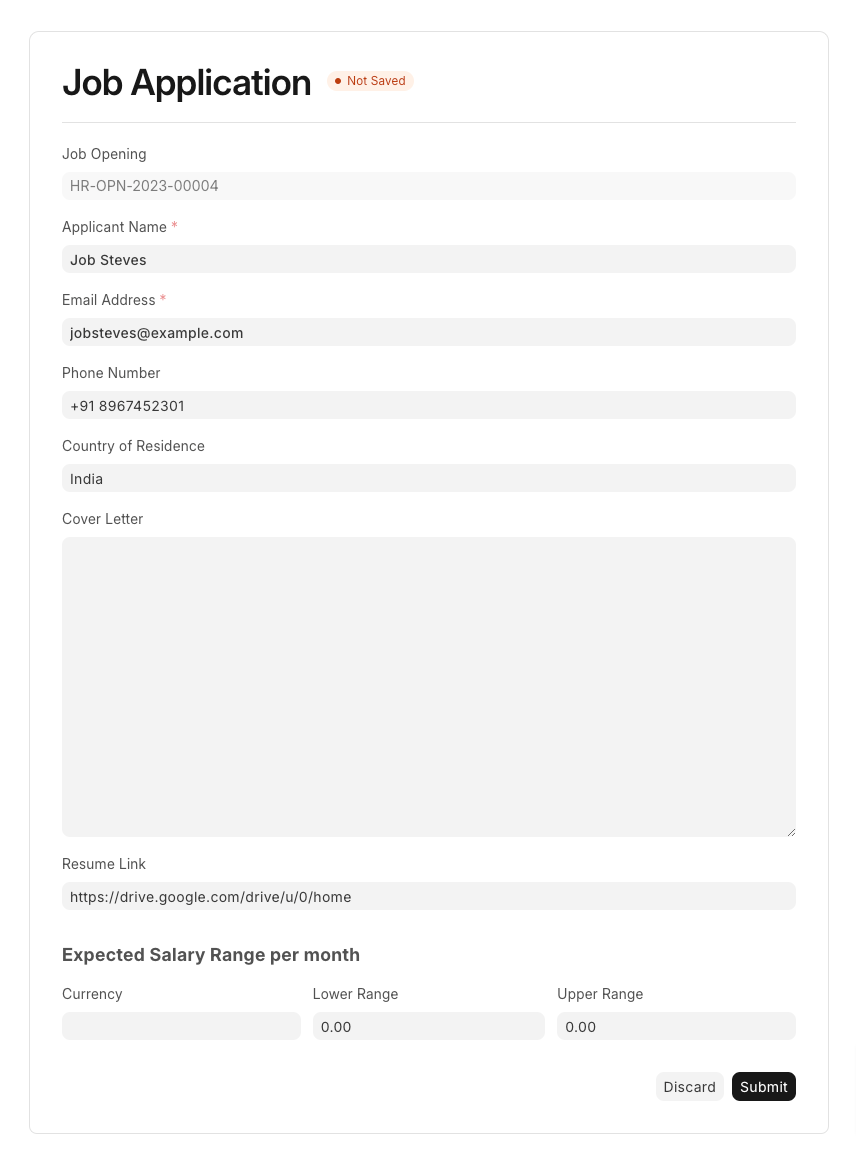This screenshot has height=1161, width=856.
Task: Click the Cover Letter resize handle
Action: pyautogui.click(x=791, y=831)
